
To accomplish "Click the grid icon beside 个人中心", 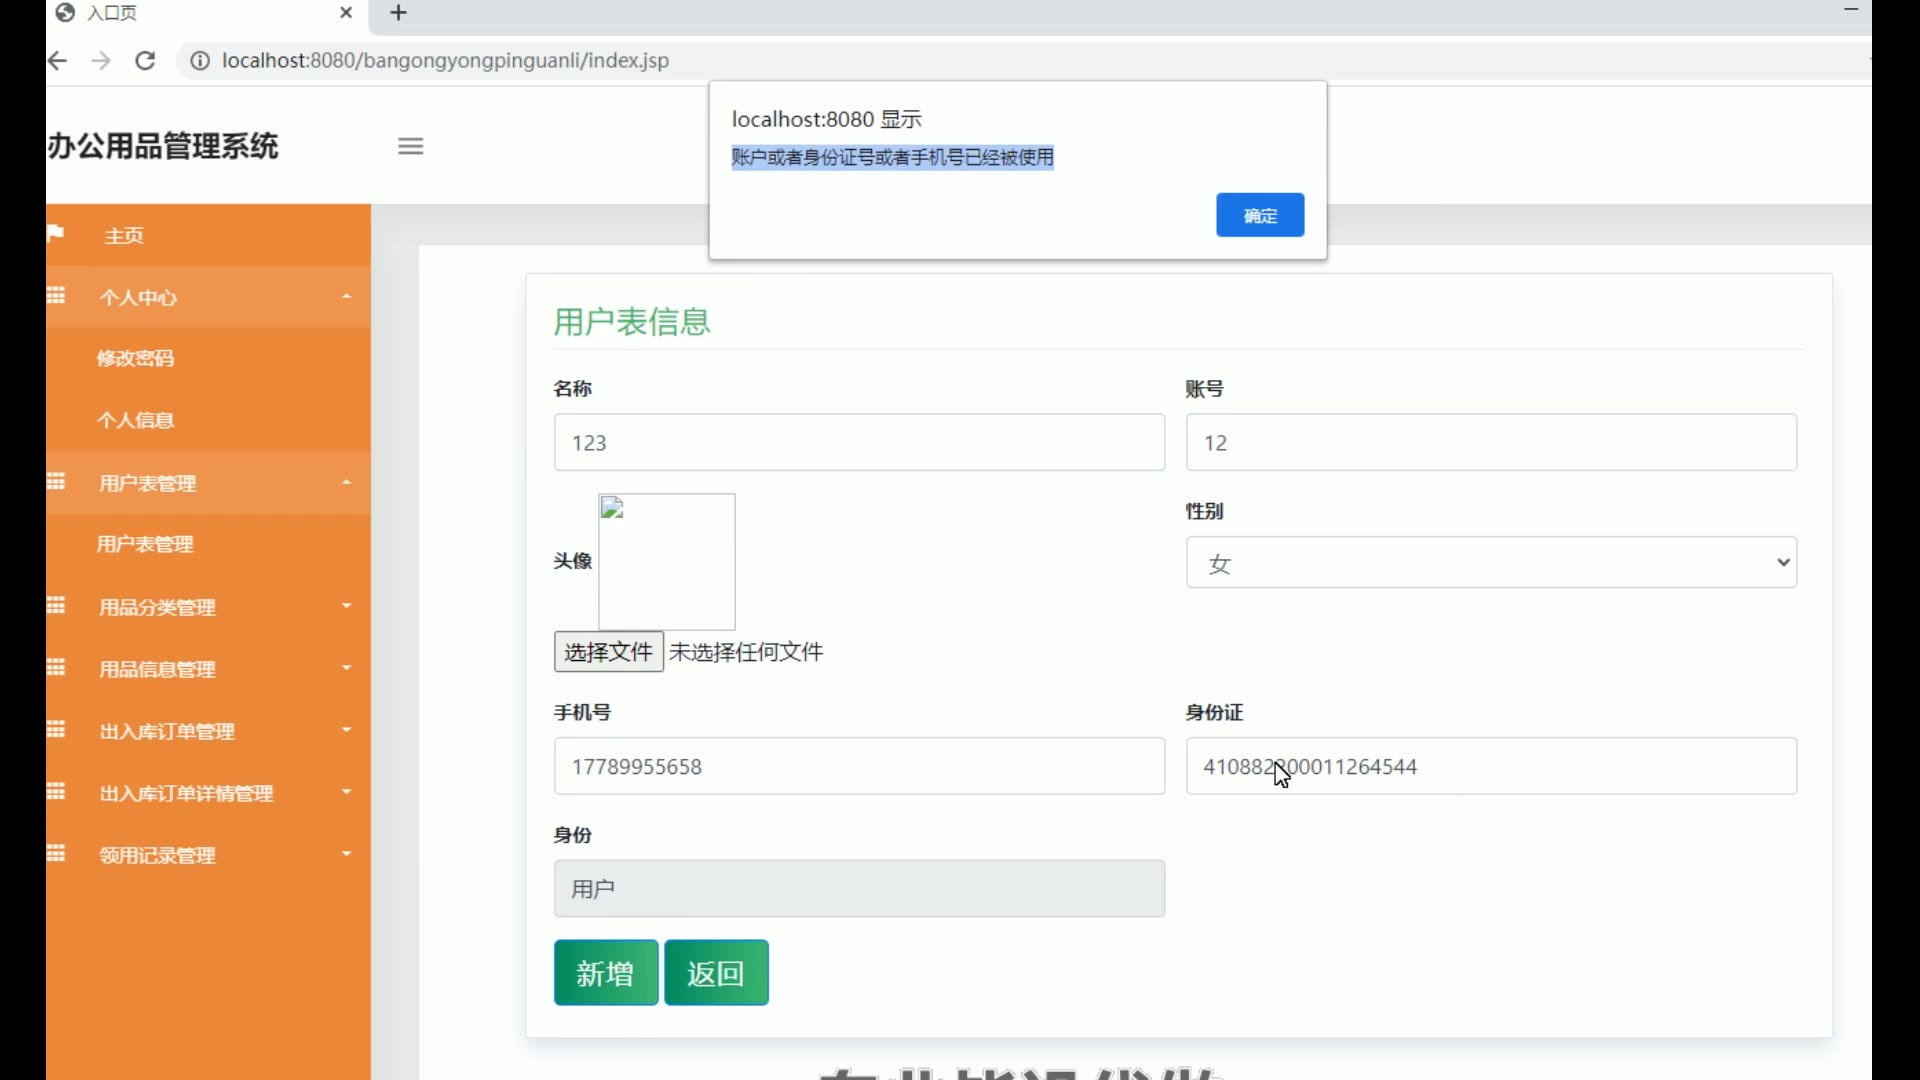I will (x=56, y=296).
